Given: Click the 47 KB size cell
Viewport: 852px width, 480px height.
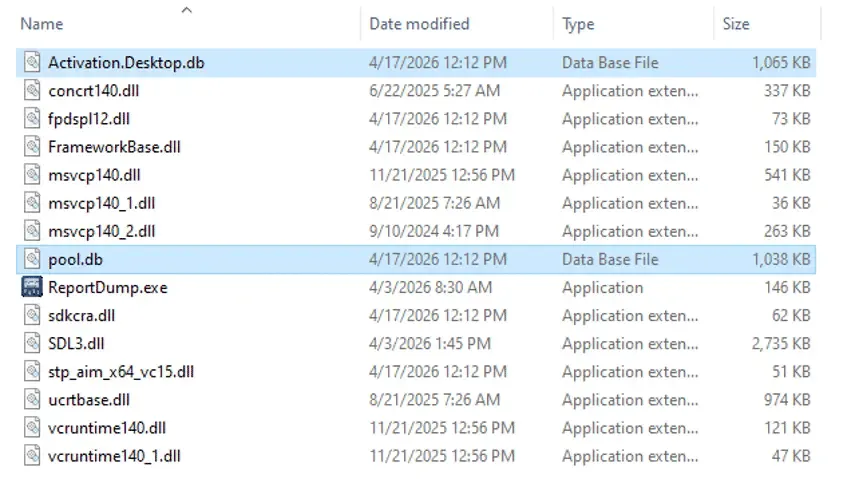Looking at the screenshot, I should point(791,456).
